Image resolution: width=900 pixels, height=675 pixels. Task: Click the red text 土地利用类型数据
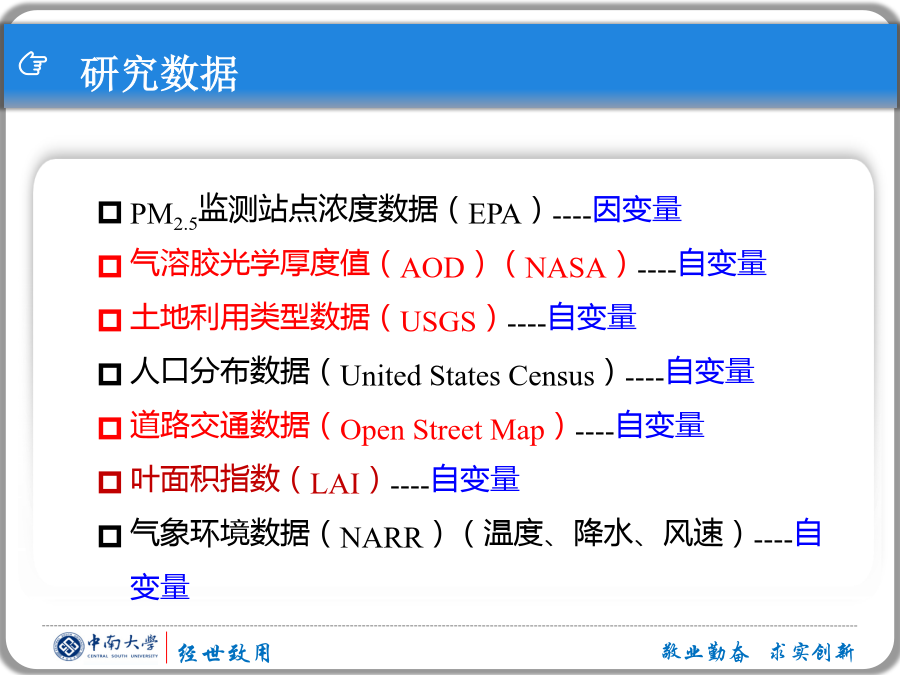tap(250, 317)
